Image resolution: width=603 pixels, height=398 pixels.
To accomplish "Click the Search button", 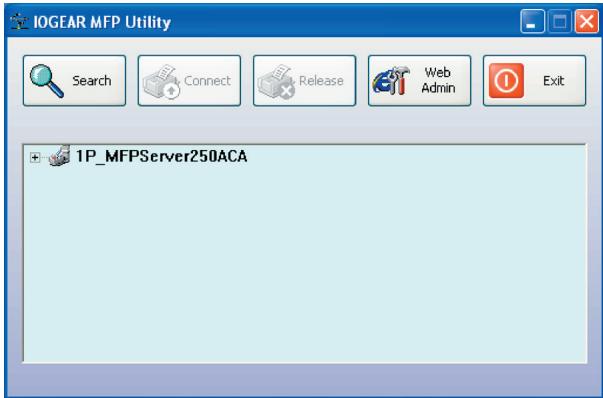I will click(74, 80).
